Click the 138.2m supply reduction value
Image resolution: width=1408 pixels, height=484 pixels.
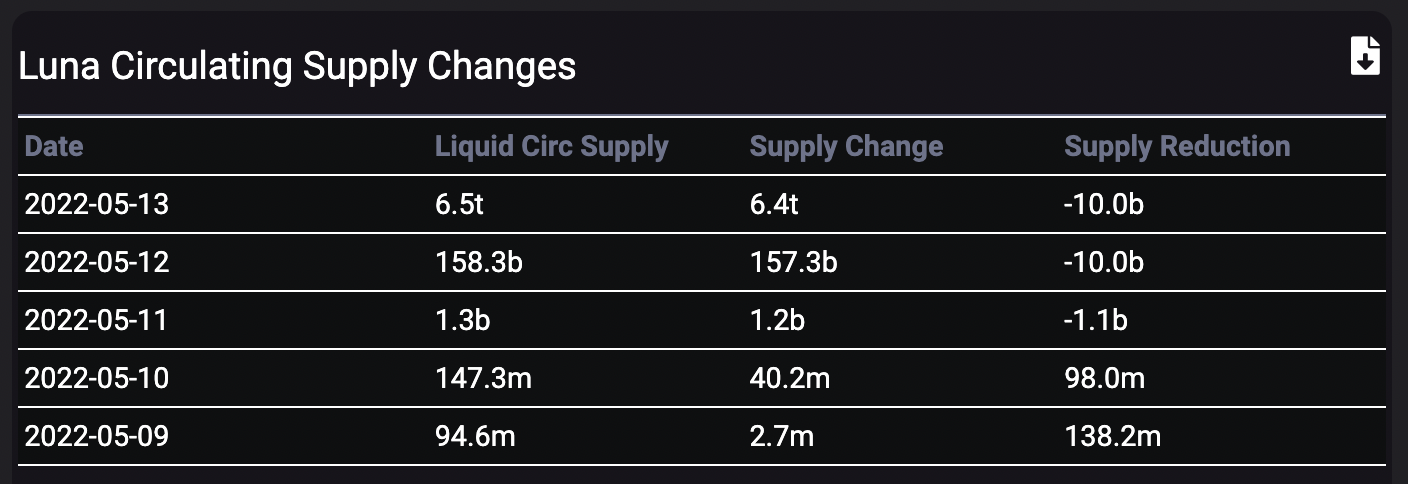click(1113, 436)
